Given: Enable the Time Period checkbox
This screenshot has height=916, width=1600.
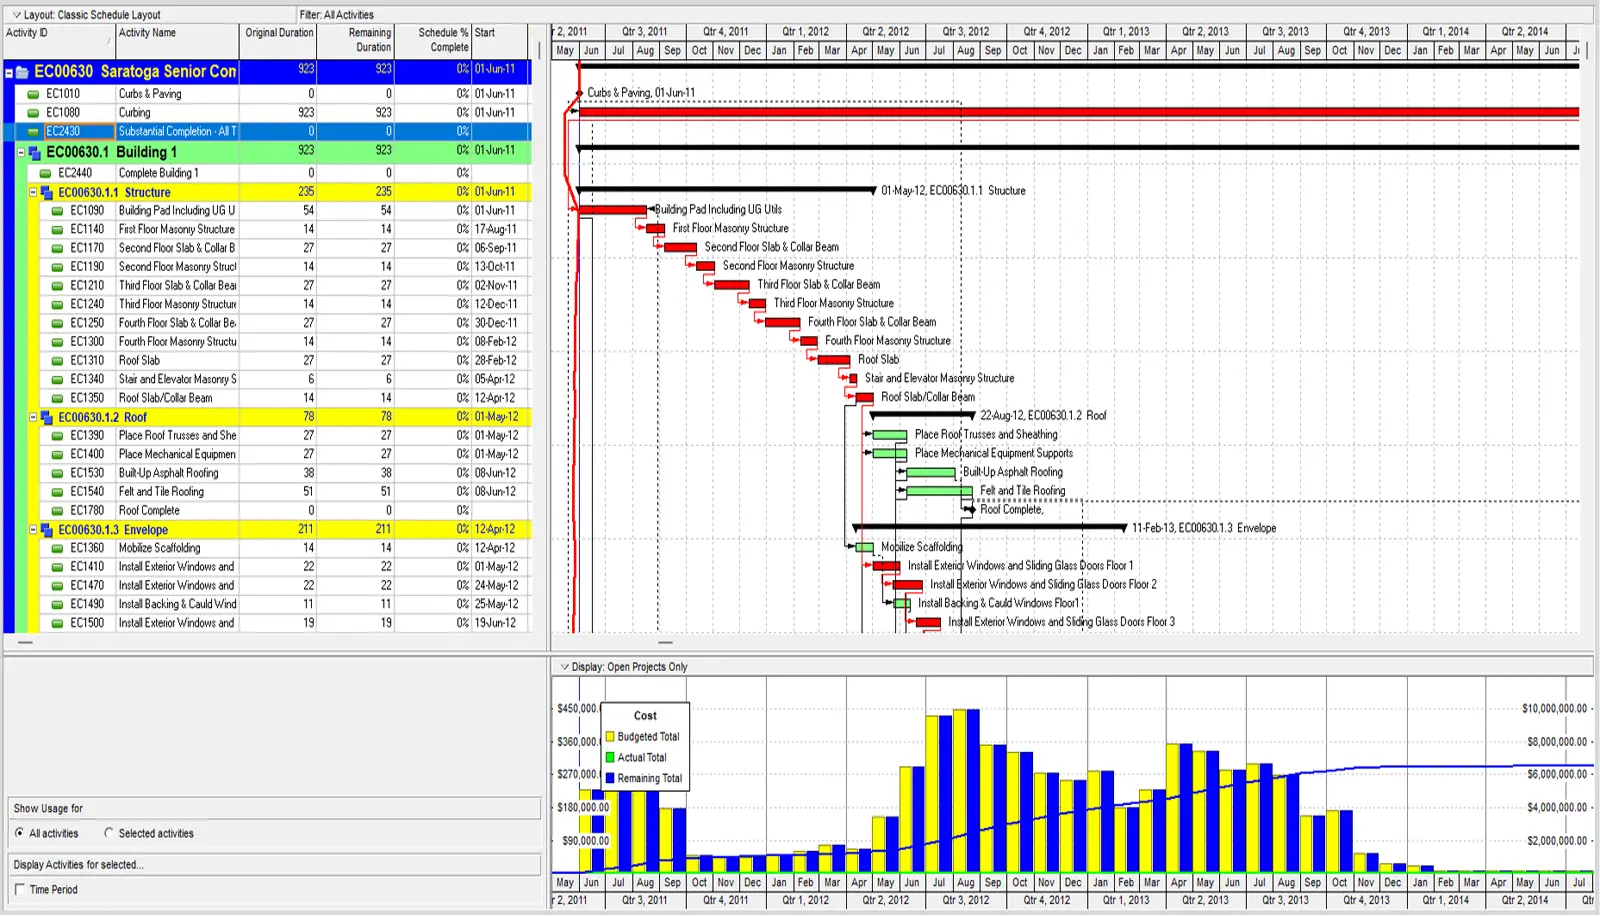Looking at the screenshot, I should (20, 889).
